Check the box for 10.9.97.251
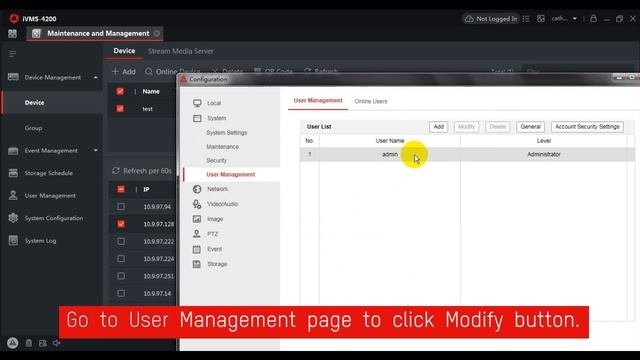The image size is (640, 360). pyautogui.click(x=121, y=276)
